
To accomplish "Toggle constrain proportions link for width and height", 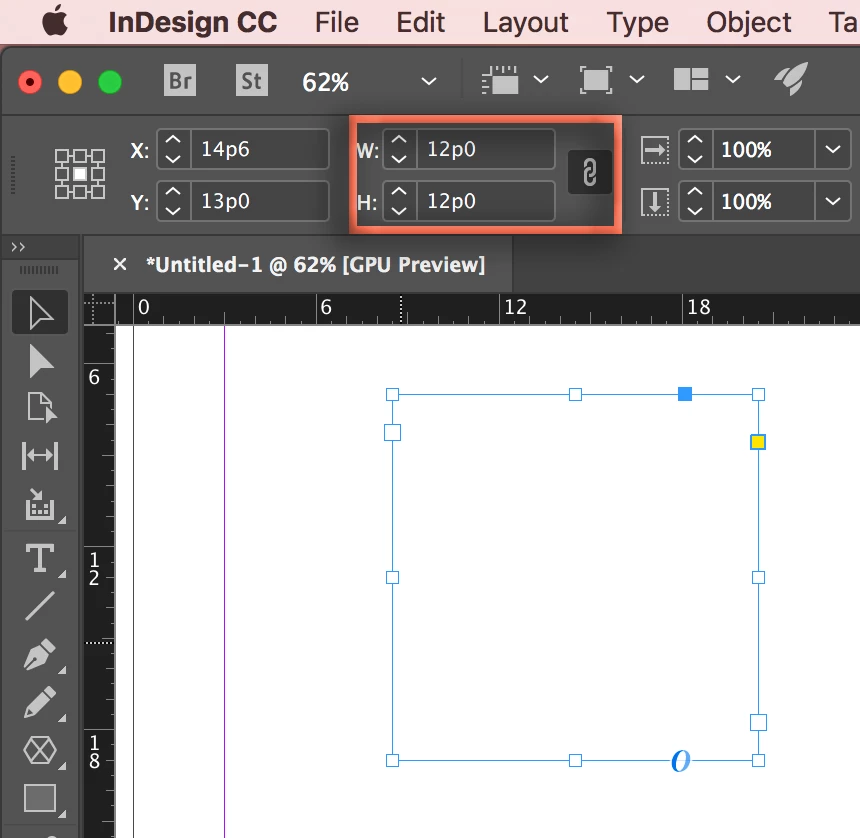I will [590, 172].
